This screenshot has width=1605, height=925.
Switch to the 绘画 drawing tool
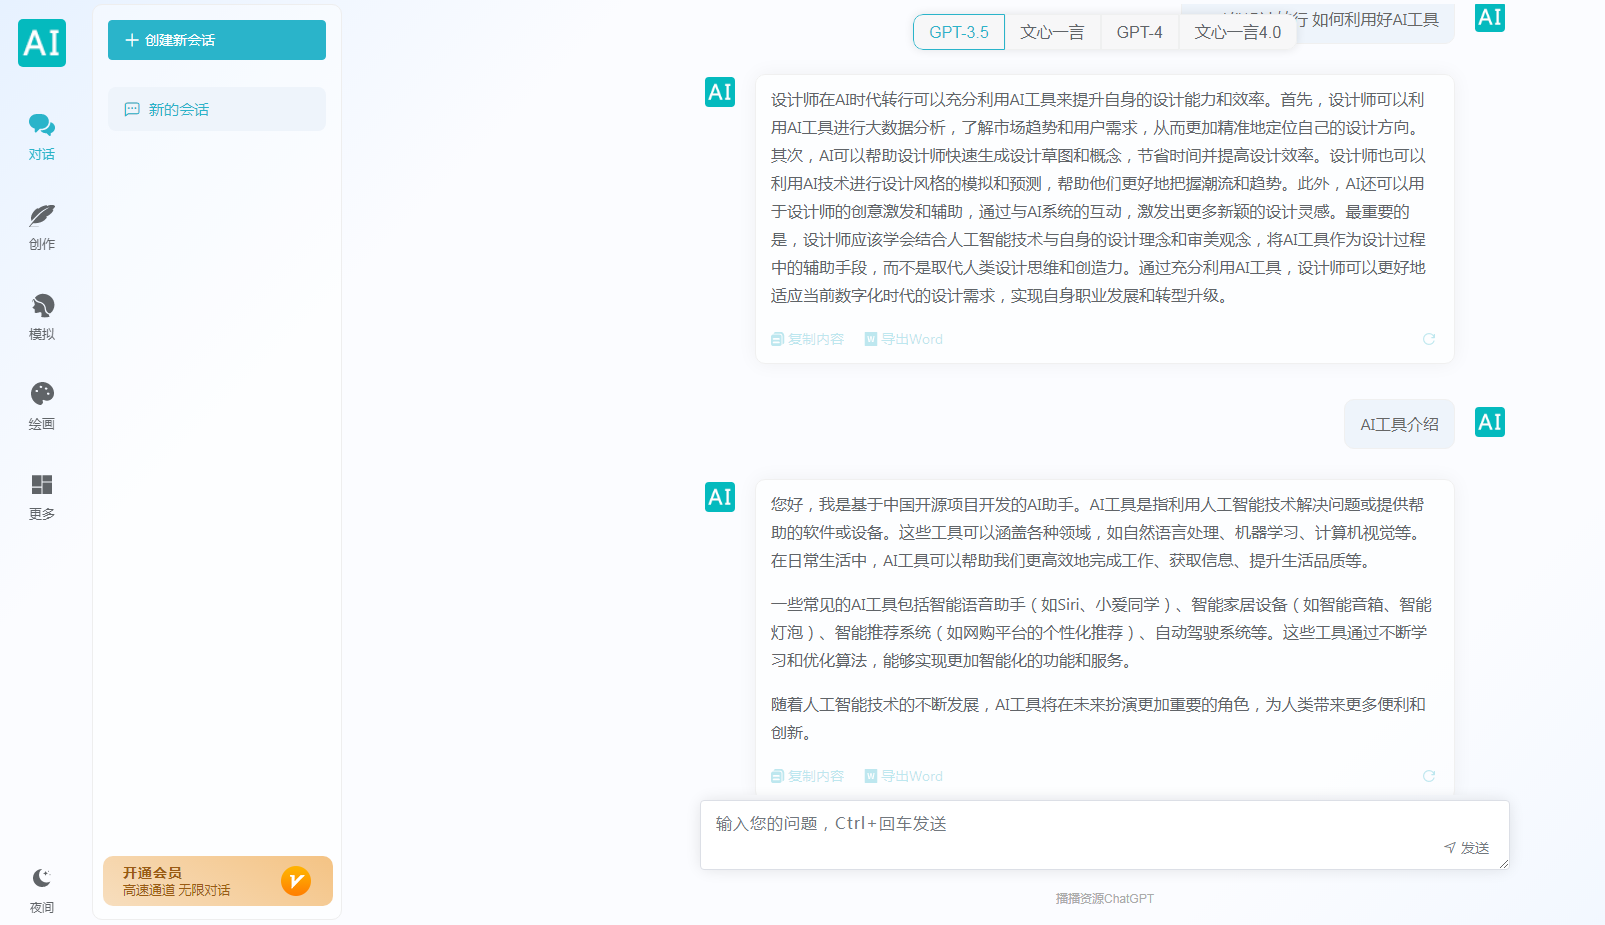(41, 404)
